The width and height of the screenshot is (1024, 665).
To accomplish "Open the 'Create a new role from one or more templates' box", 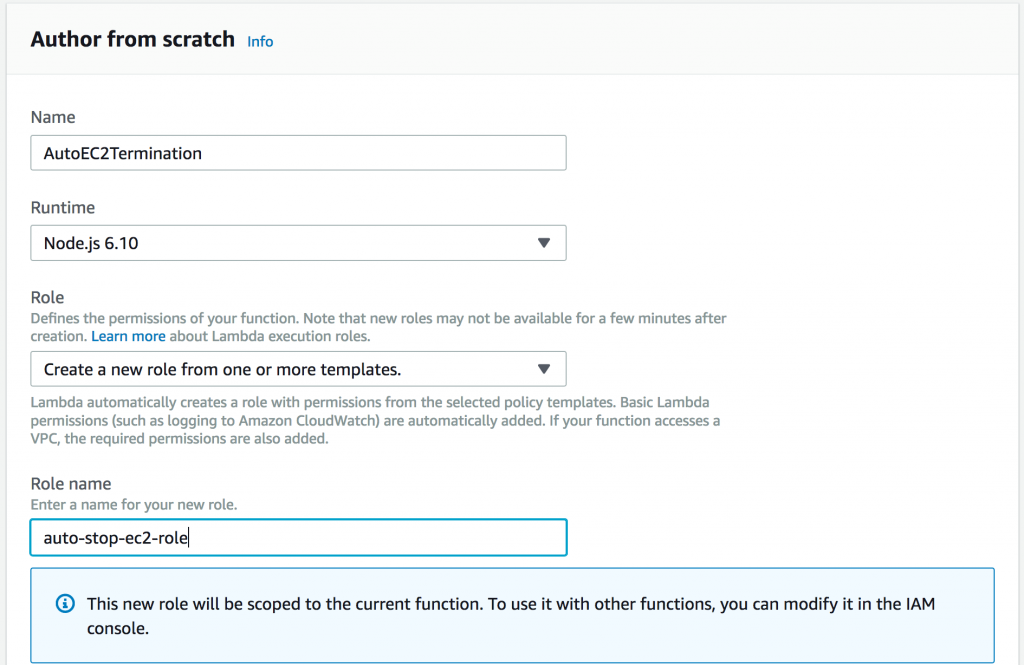I will [298, 369].
